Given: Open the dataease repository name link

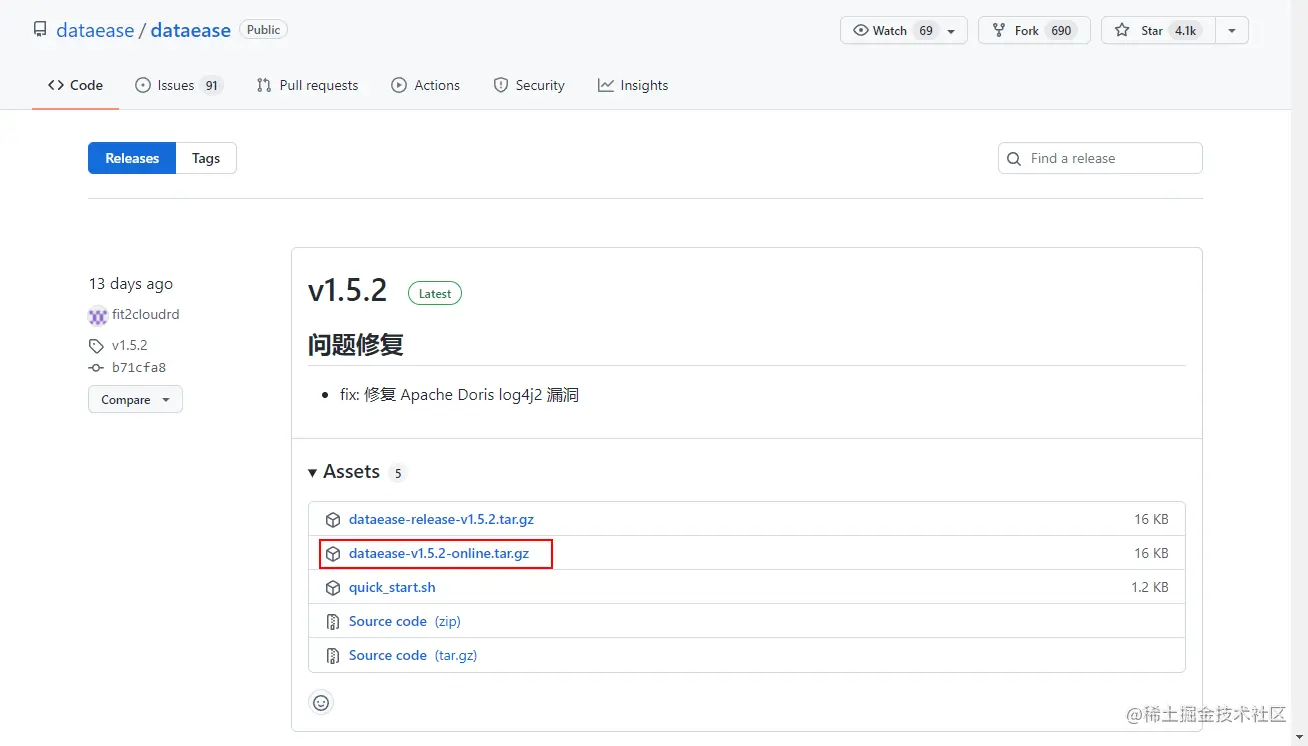Looking at the screenshot, I should (191, 30).
